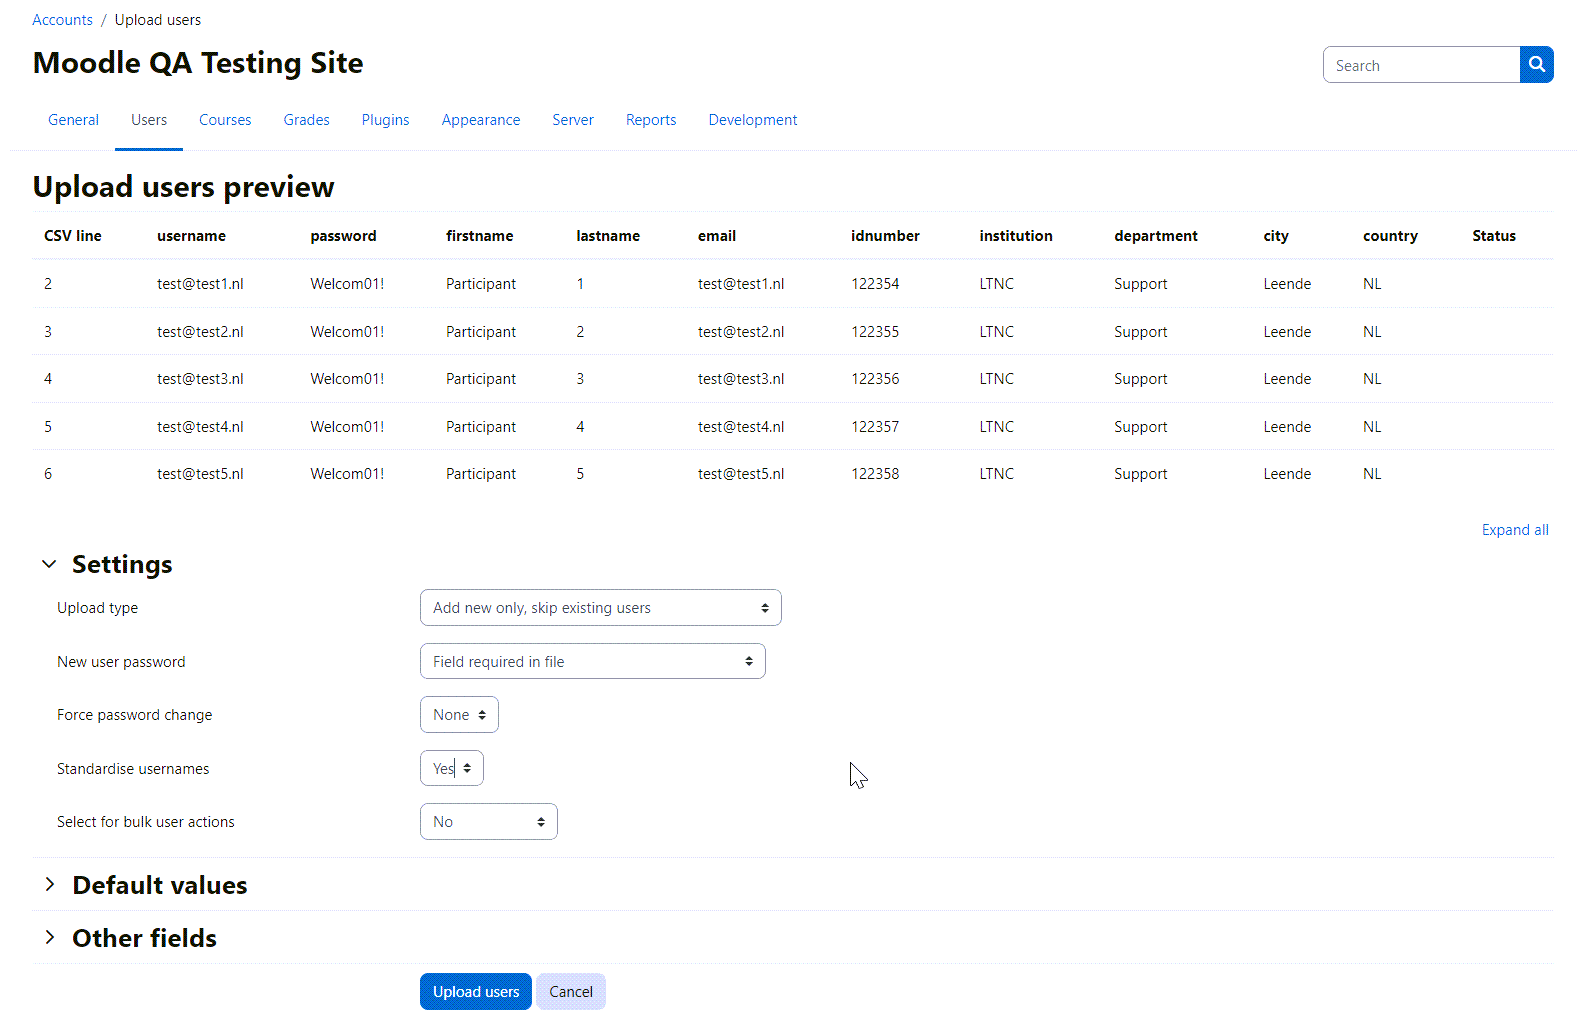Open the Force password change dropdown
This screenshot has width=1593, height=1034.
459,715
